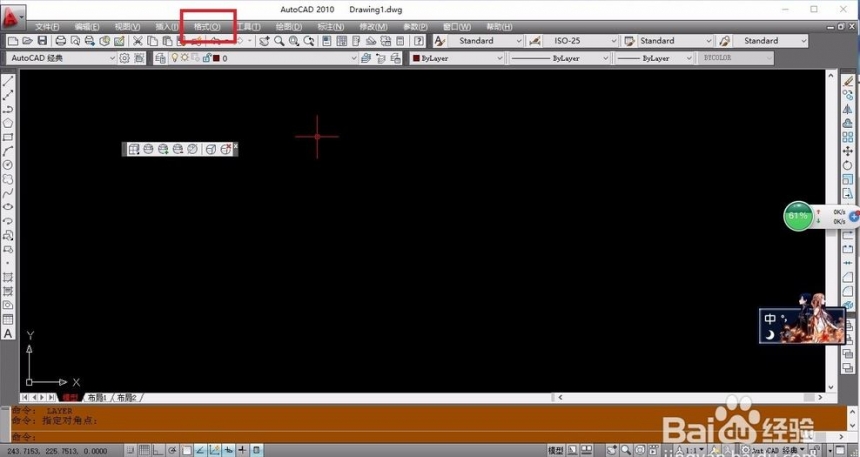Click the command line input area
The width and height of the screenshot is (860, 457).
click(x=428, y=437)
